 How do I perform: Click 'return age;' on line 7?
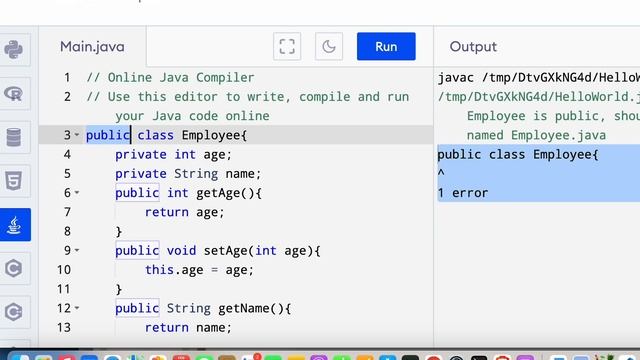pyautogui.click(x=184, y=212)
